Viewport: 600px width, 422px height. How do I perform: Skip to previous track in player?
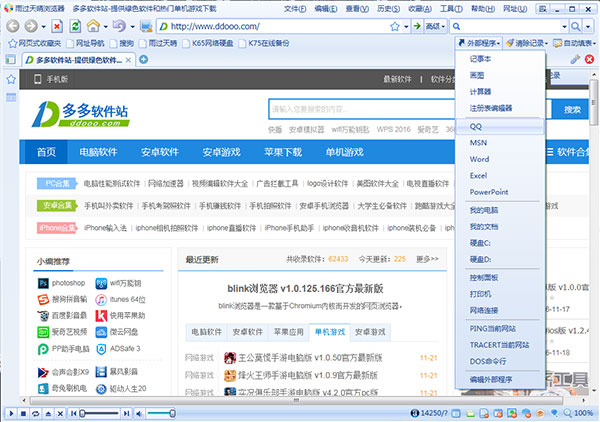[x=73, y=413]
